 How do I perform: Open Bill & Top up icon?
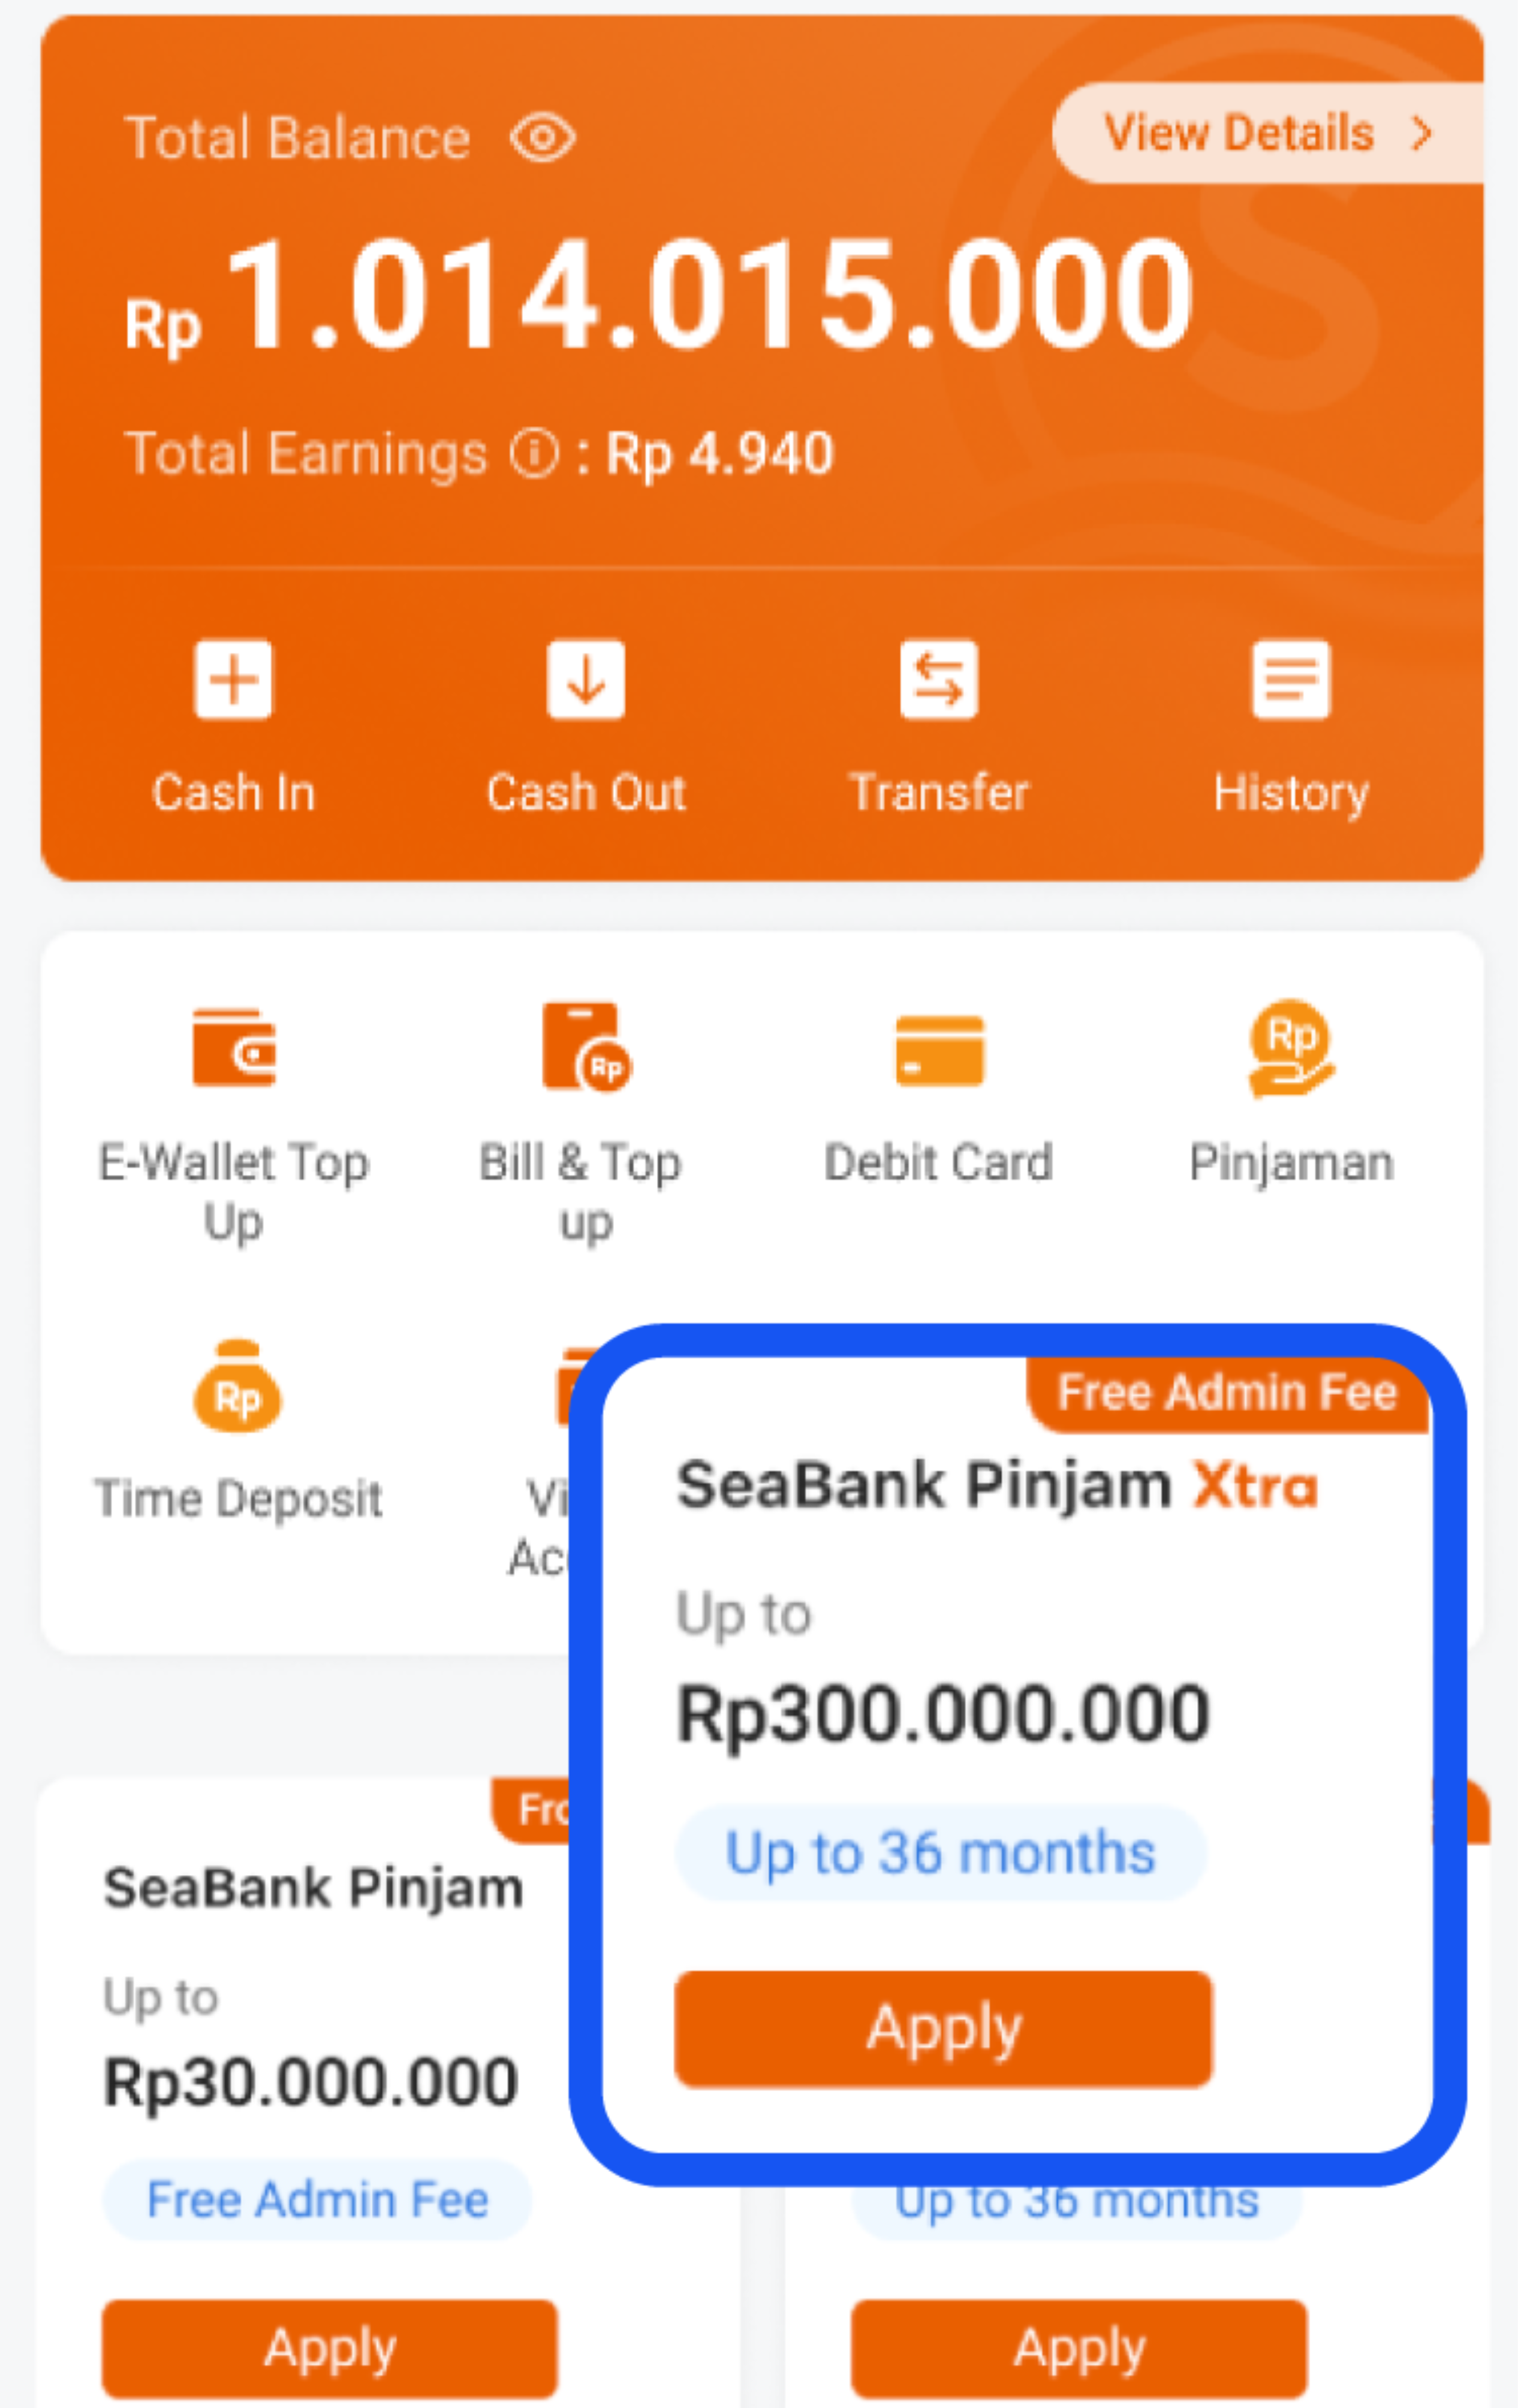coord(586,1047)
